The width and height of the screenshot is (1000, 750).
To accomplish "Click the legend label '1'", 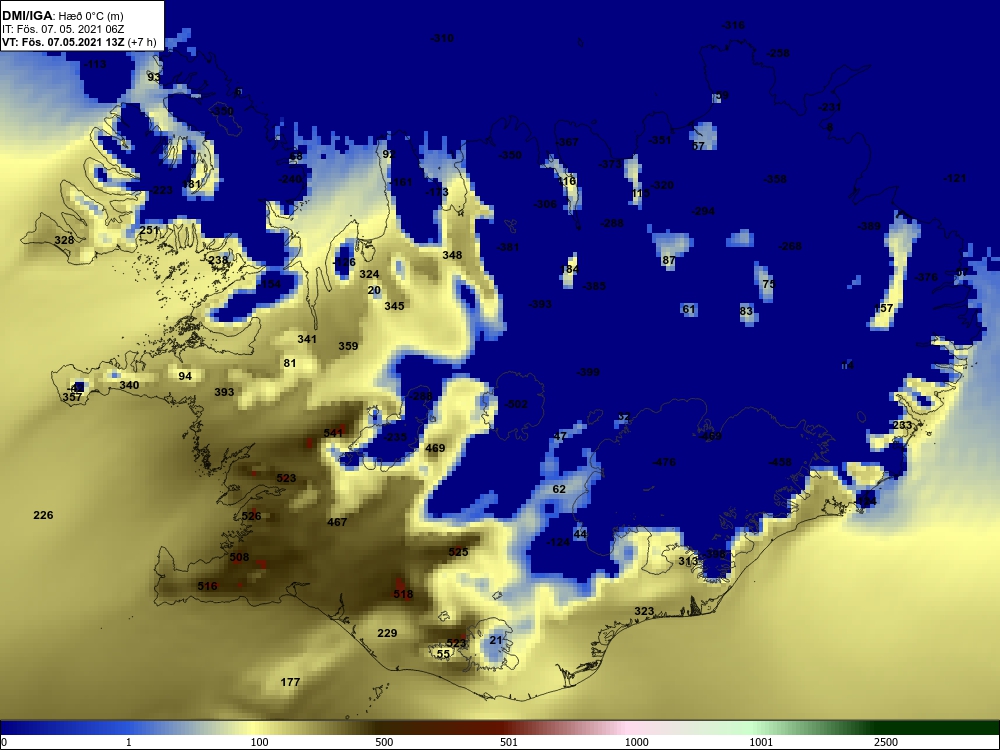I will tap(129, 742).
